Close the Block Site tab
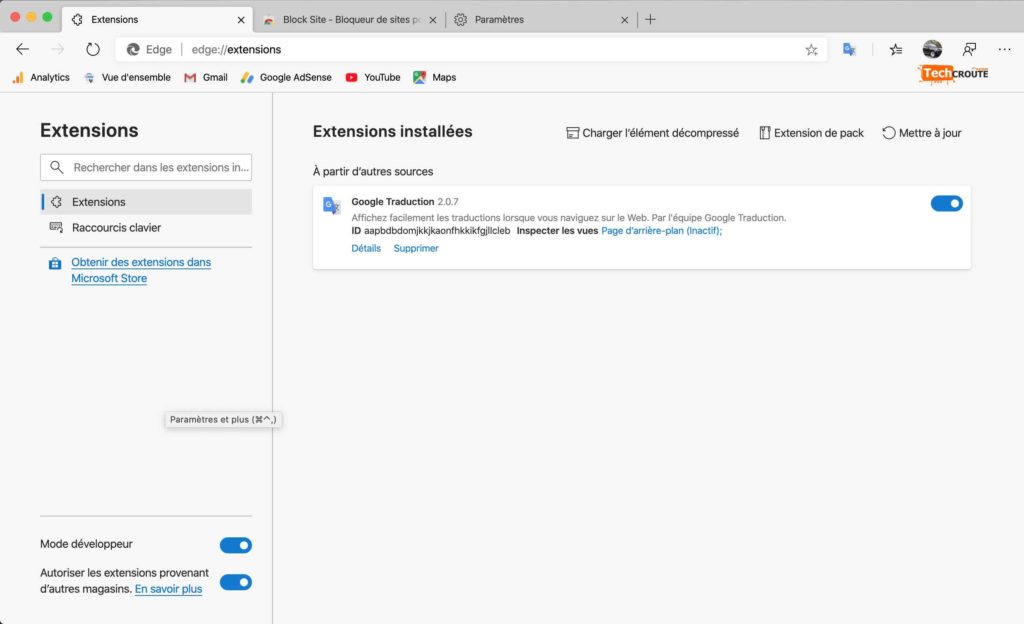The width and height of the screenshot is (1024, 624). 432,20
